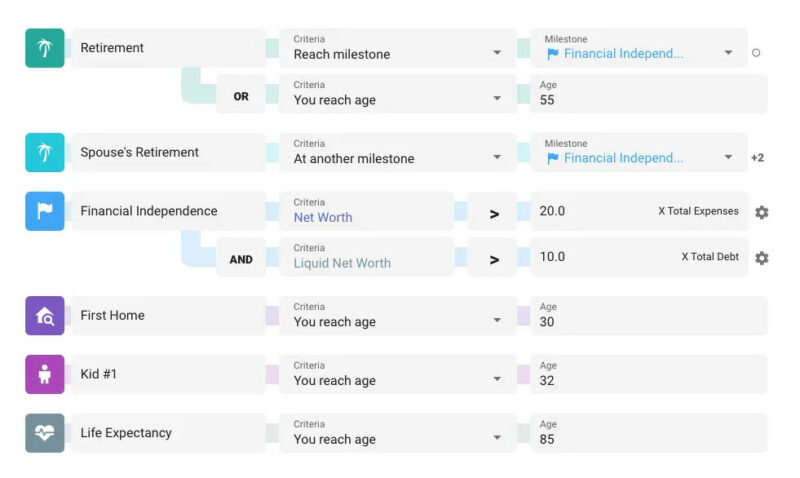This screenshot has height=478, width=800.
Task: Click the First Home house icon
Action: 44,315
